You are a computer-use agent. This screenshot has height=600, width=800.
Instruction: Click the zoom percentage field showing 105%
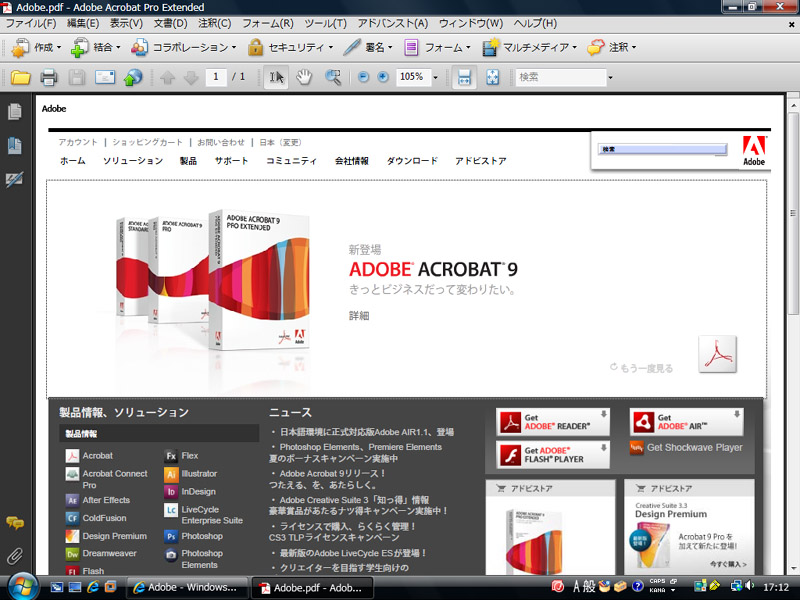tap(412, 77)
